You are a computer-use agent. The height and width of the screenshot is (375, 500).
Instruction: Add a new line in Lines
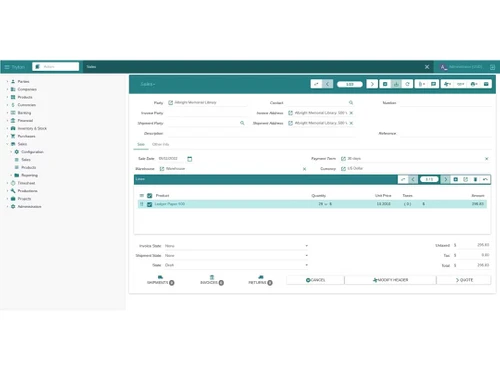(456, 179)
